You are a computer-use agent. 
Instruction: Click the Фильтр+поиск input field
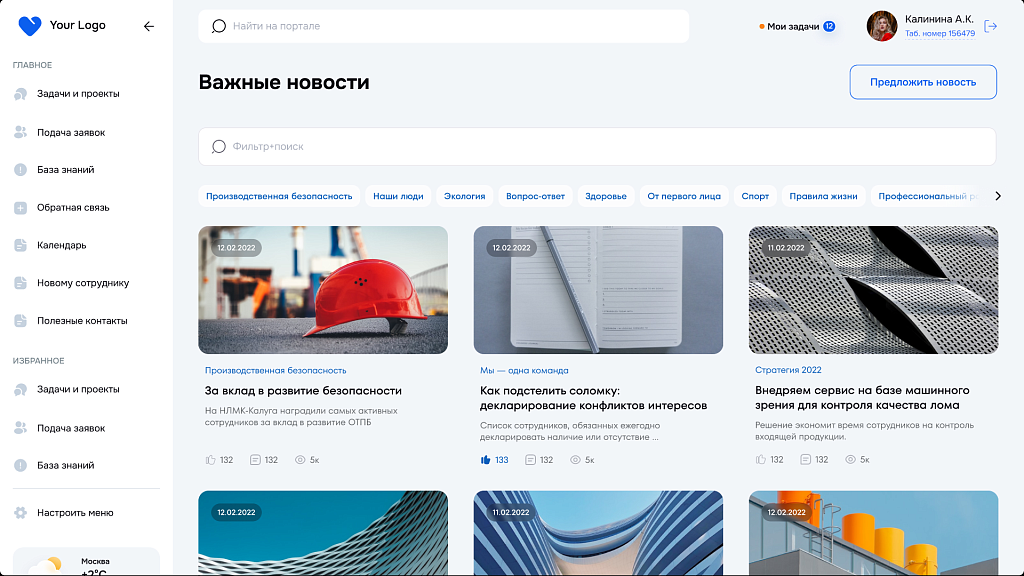598,146
